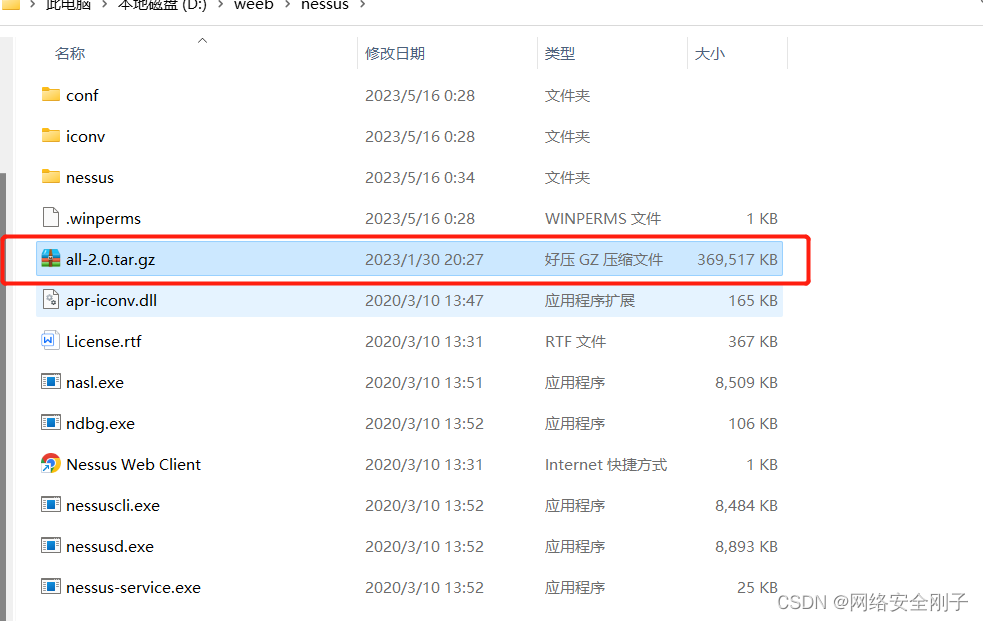Select the nessusd.exe file name
Image resolution: width=983 pixels, height=621 pixels.
click(x=110, y=547)
